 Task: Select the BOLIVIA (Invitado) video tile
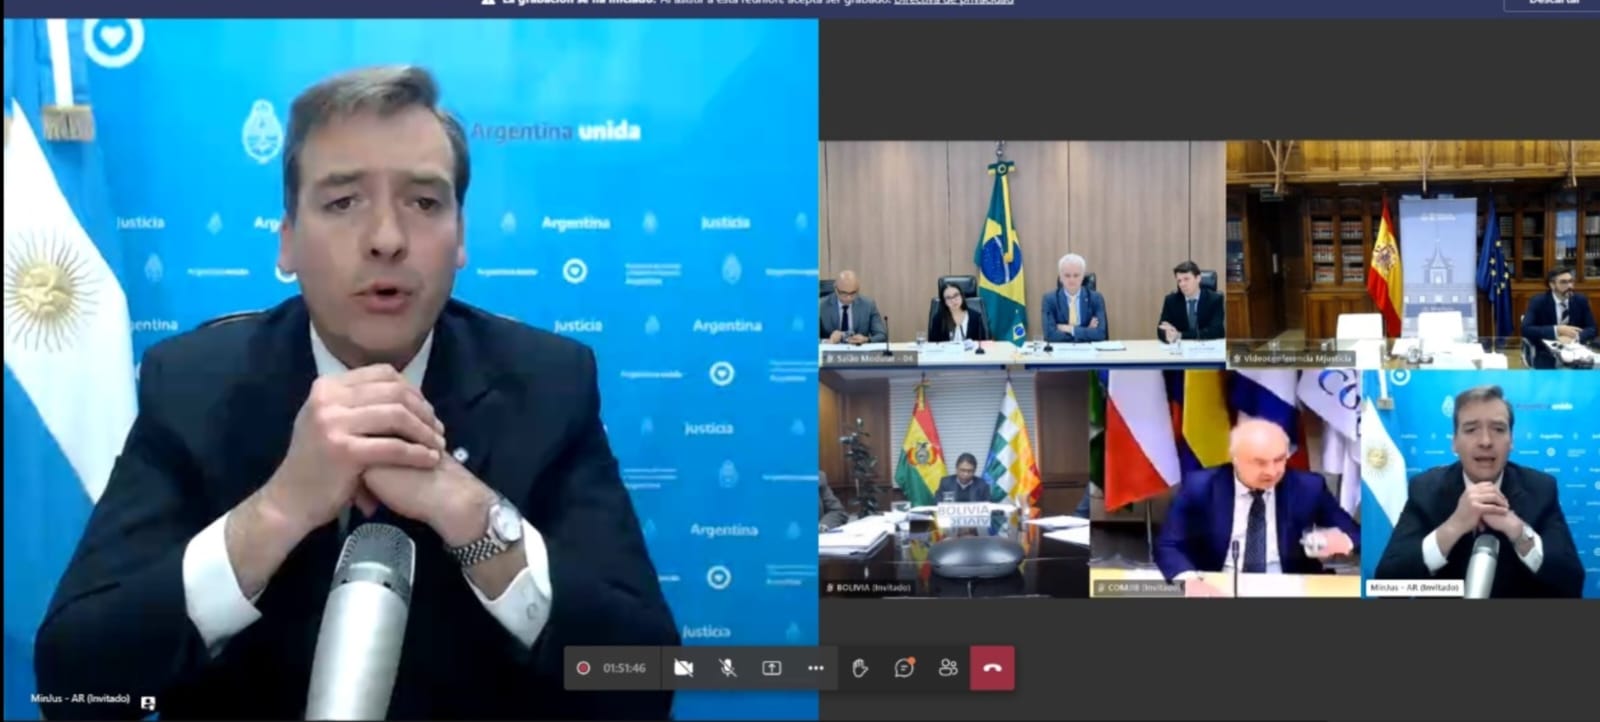pos(954,484)
